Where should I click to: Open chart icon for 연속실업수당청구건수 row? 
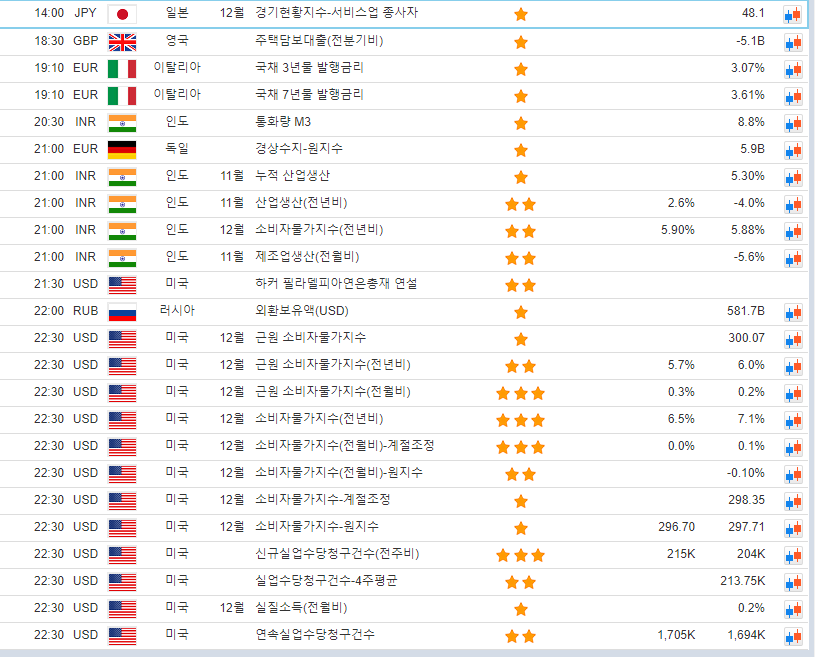(x=792, y=636)
